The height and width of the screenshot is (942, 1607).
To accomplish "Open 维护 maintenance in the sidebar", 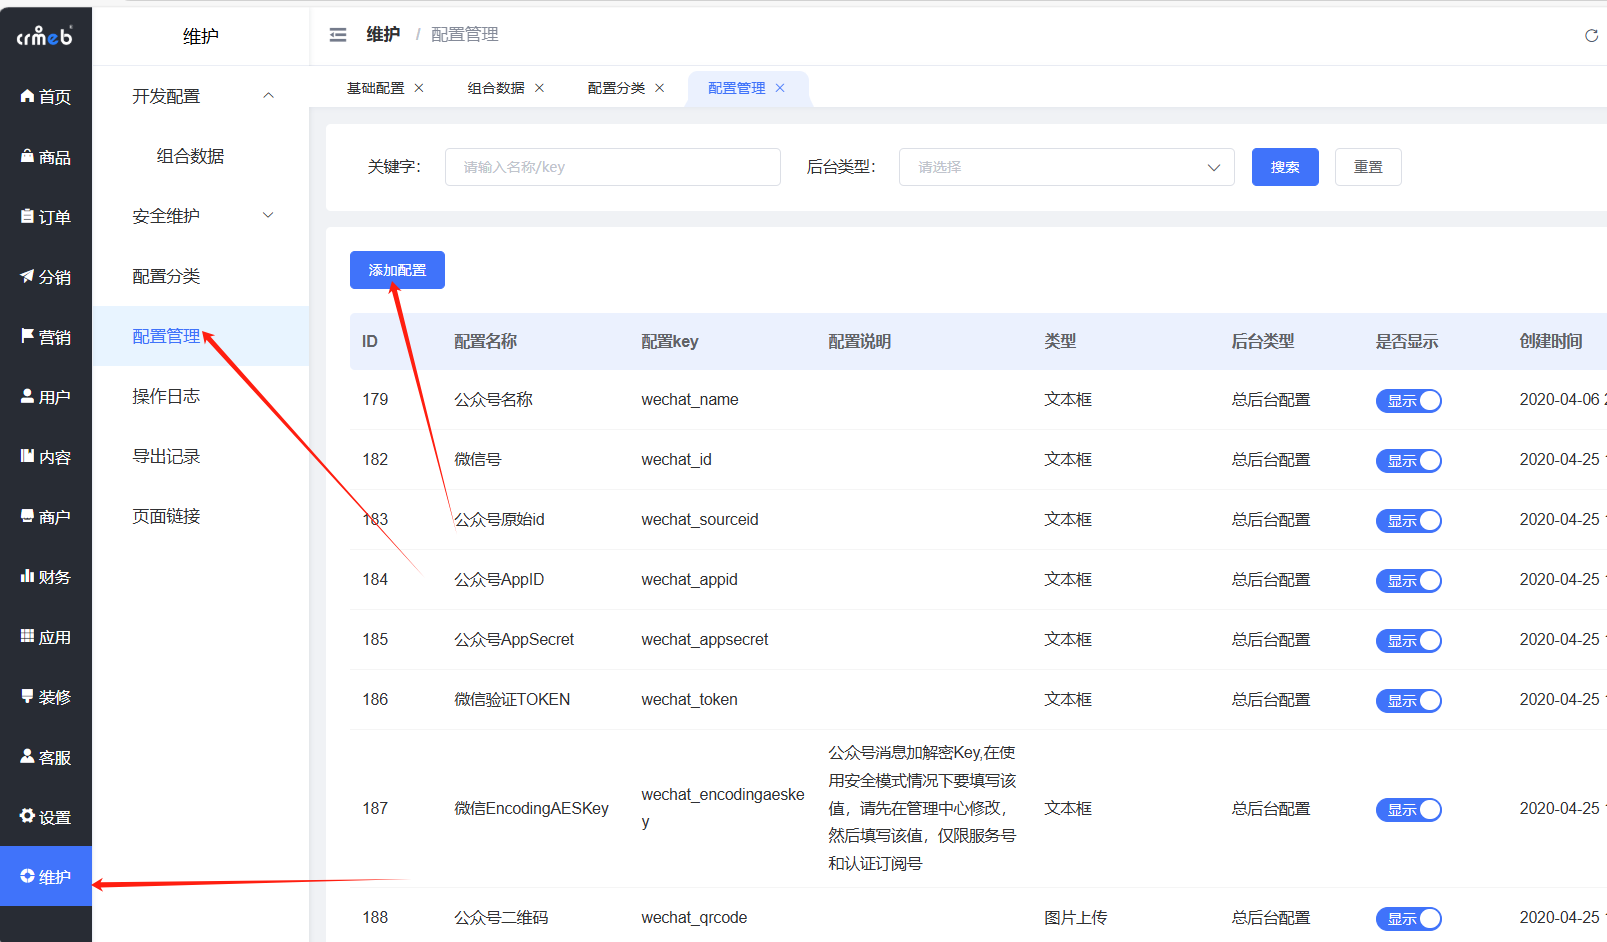I will 46,877.
